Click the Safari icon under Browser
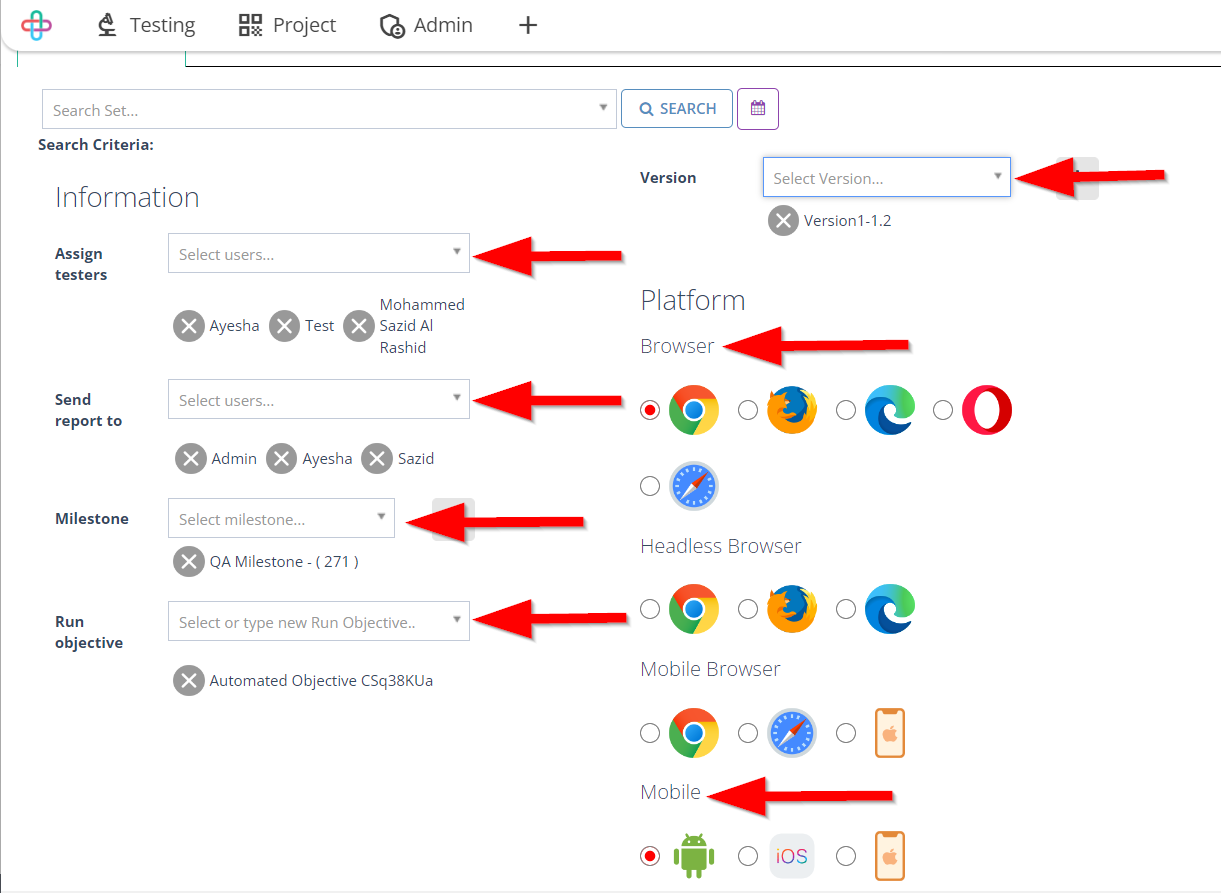Image resolution: width=1221 pixels, height=893 pixels. click(694, 486)
